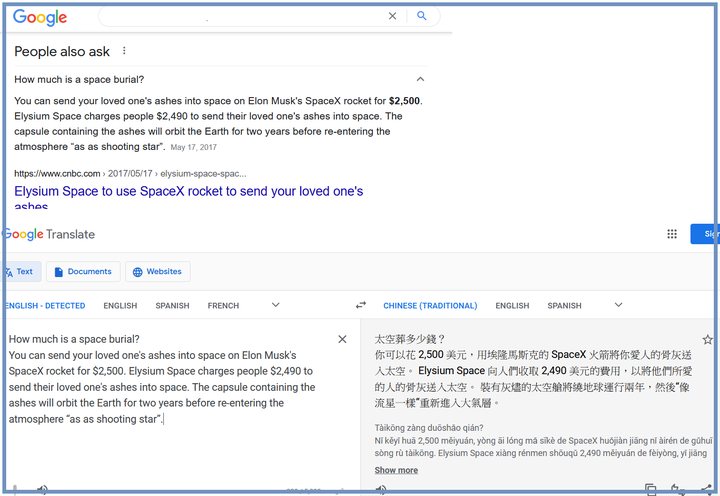Copy the translation
Image resolution: width=720 pixels, height=496 pixels.
coord(650,489)
